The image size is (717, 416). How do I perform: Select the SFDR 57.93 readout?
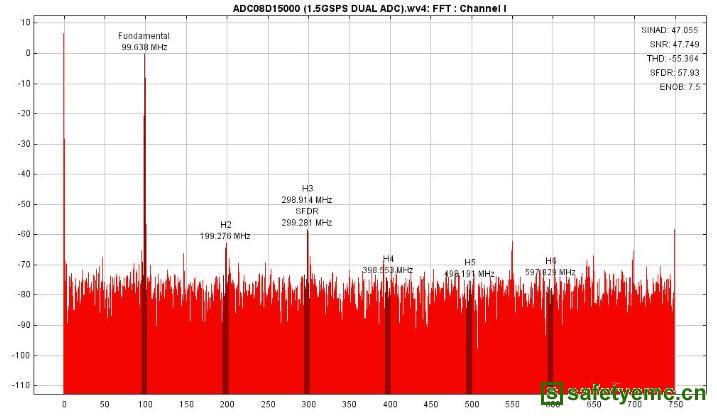(674, 73)
